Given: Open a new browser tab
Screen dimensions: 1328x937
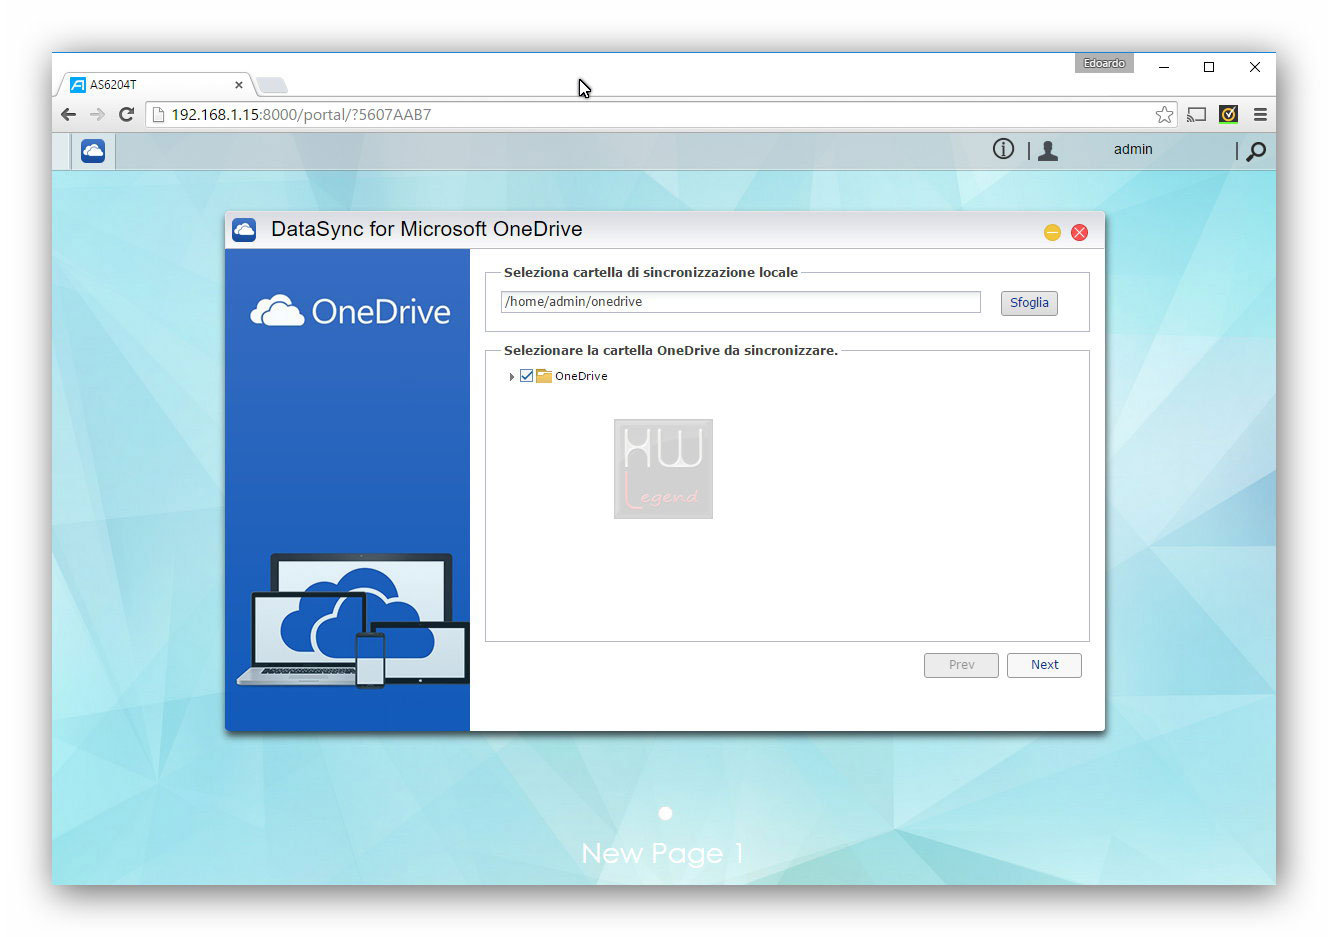Looking at the screenshot, I should 272,85.
